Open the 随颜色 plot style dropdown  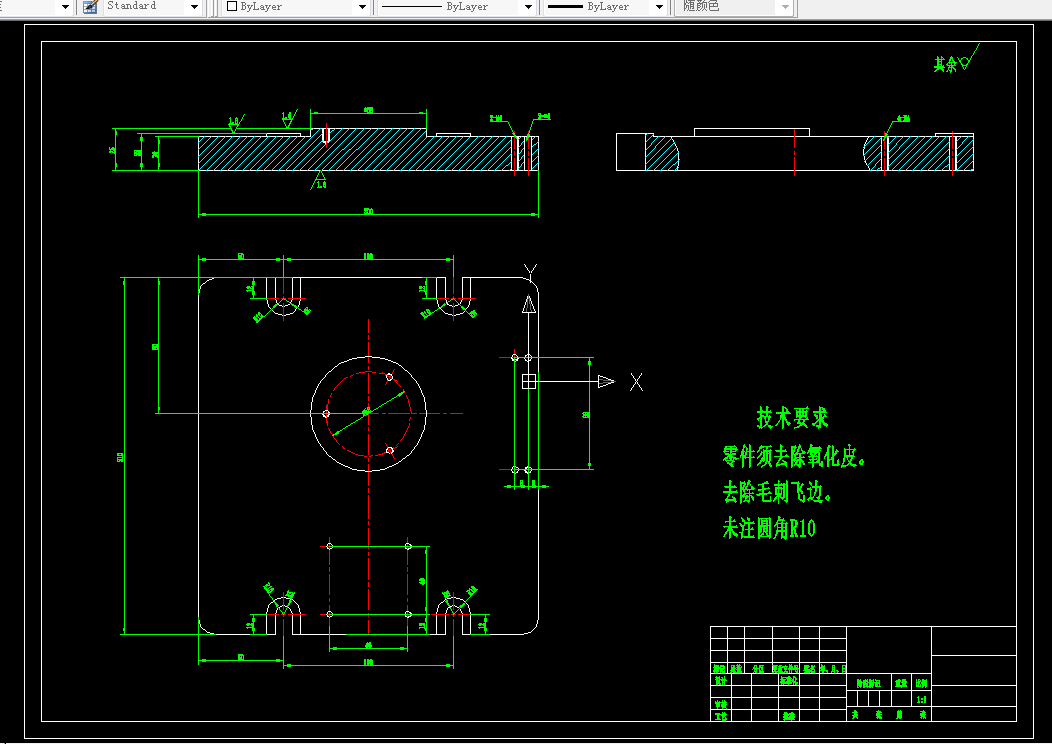coord(785,7)
